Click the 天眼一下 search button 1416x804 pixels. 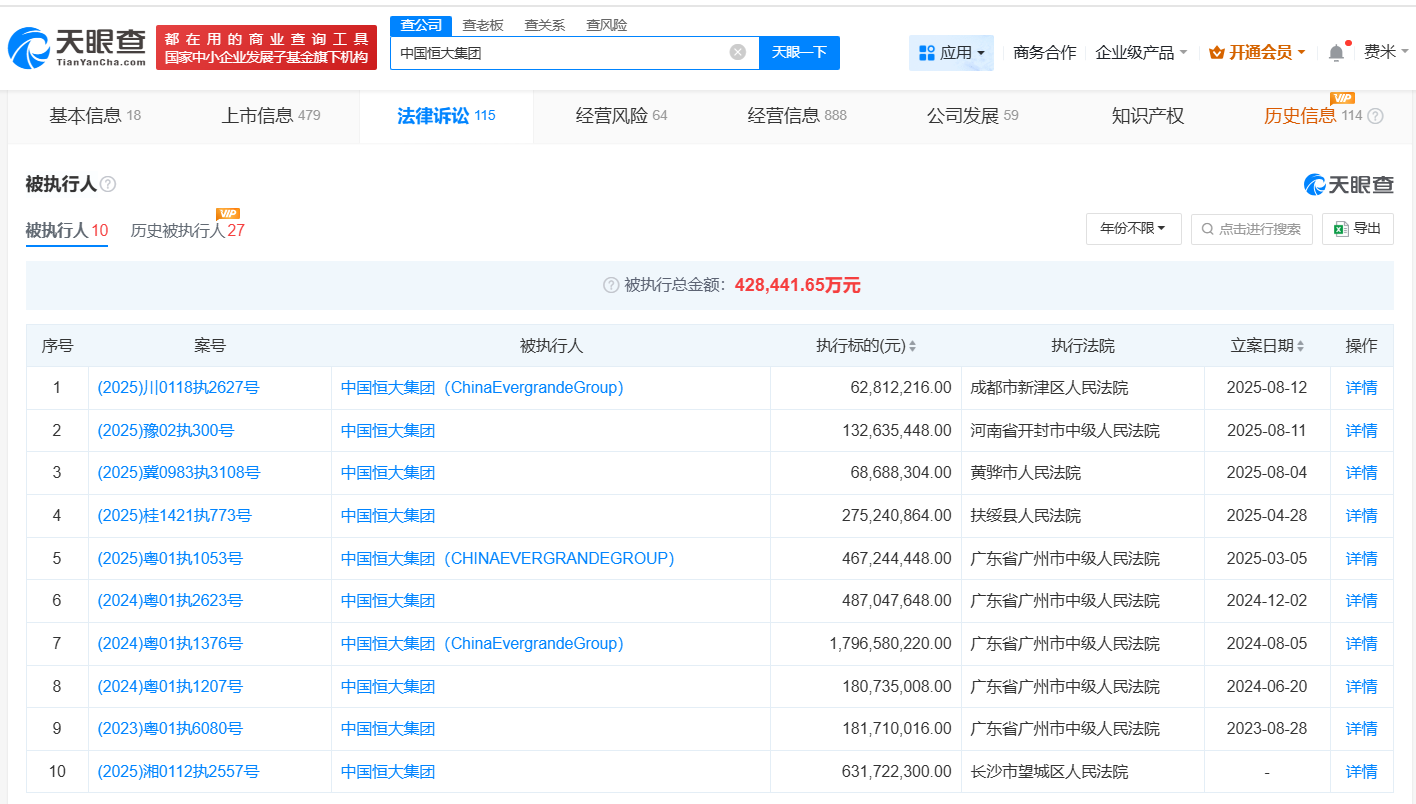pos(799,52)
